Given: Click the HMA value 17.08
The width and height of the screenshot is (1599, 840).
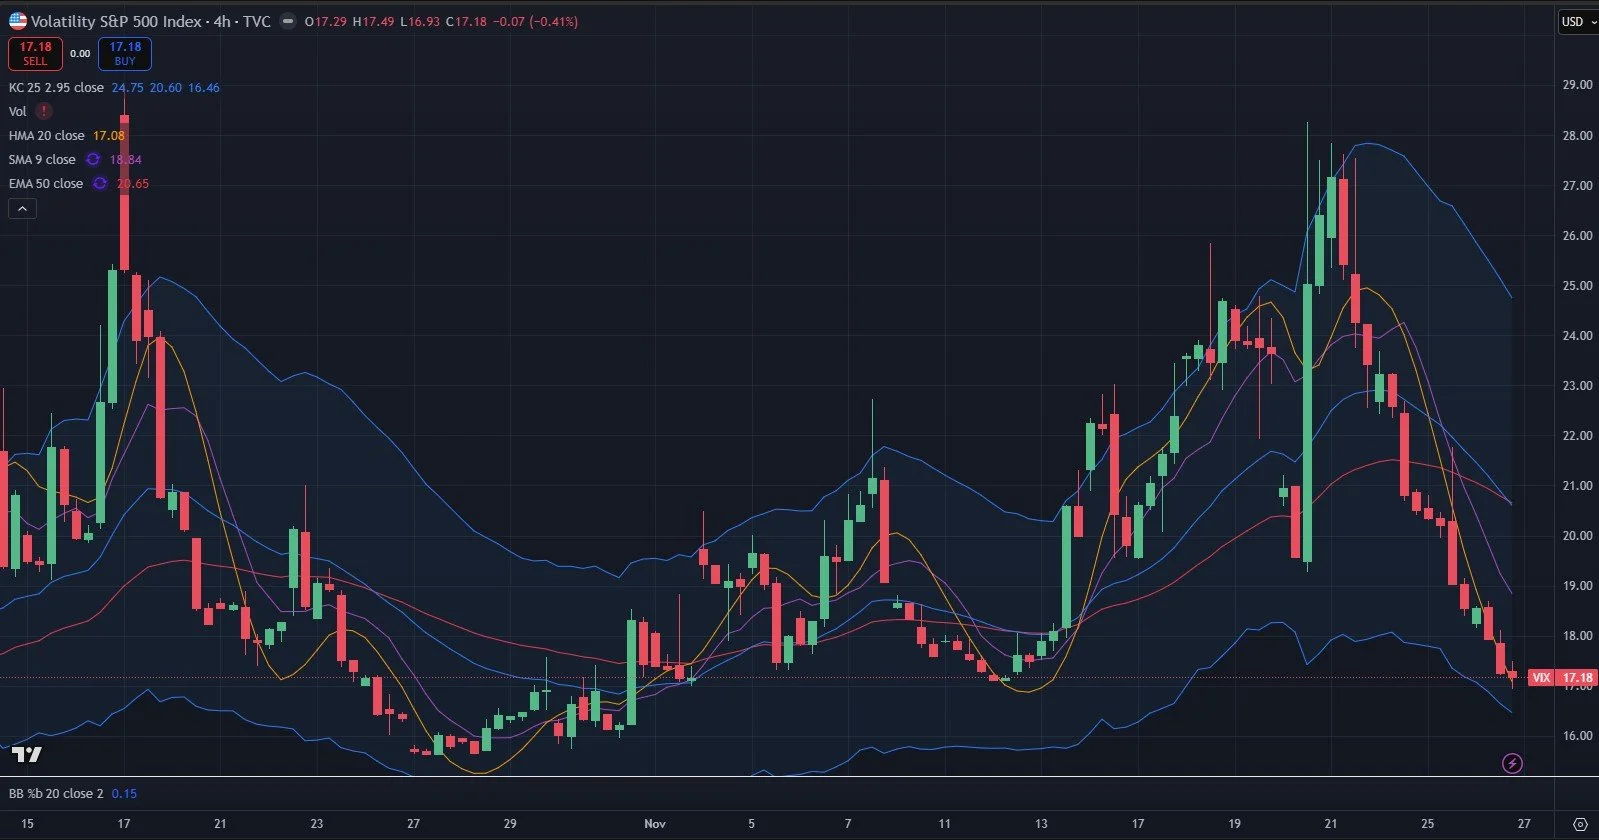Looking at the screenshot, I should (109, 135).
